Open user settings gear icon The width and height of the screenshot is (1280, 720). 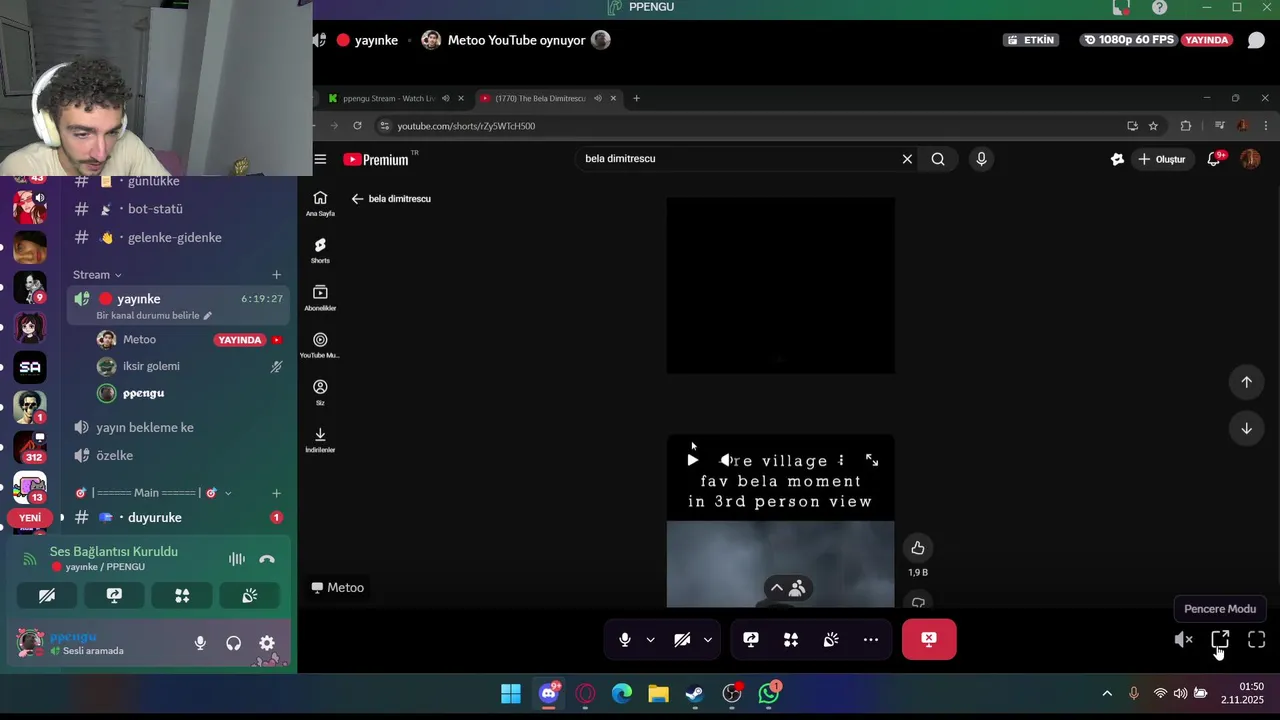pos(267,643)
